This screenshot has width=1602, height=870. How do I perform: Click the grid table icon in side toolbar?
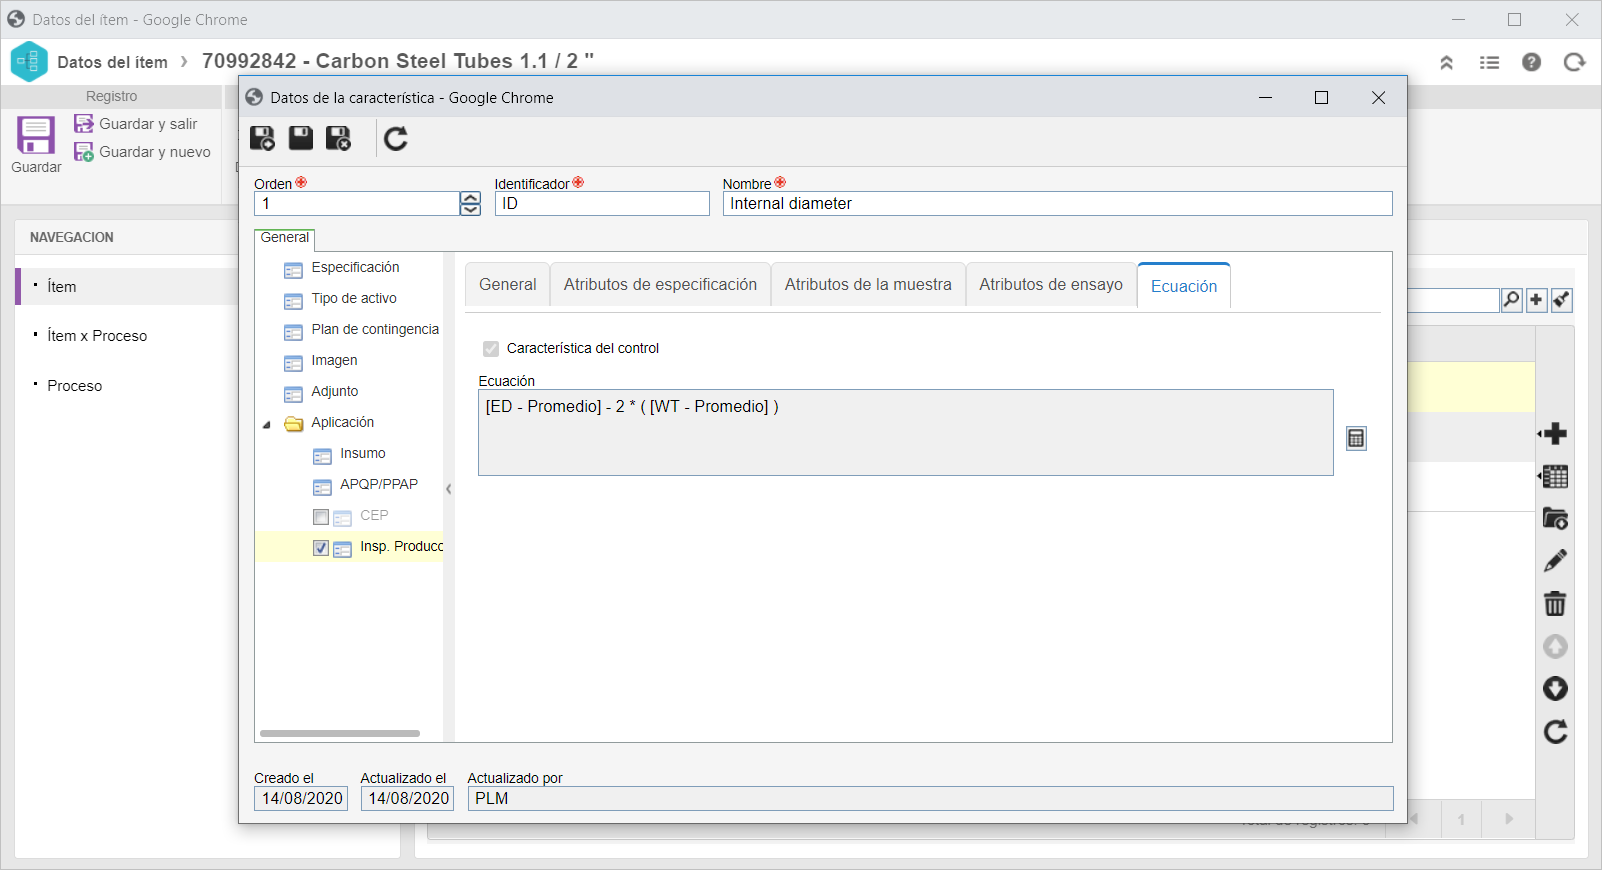coord(1555,477)
